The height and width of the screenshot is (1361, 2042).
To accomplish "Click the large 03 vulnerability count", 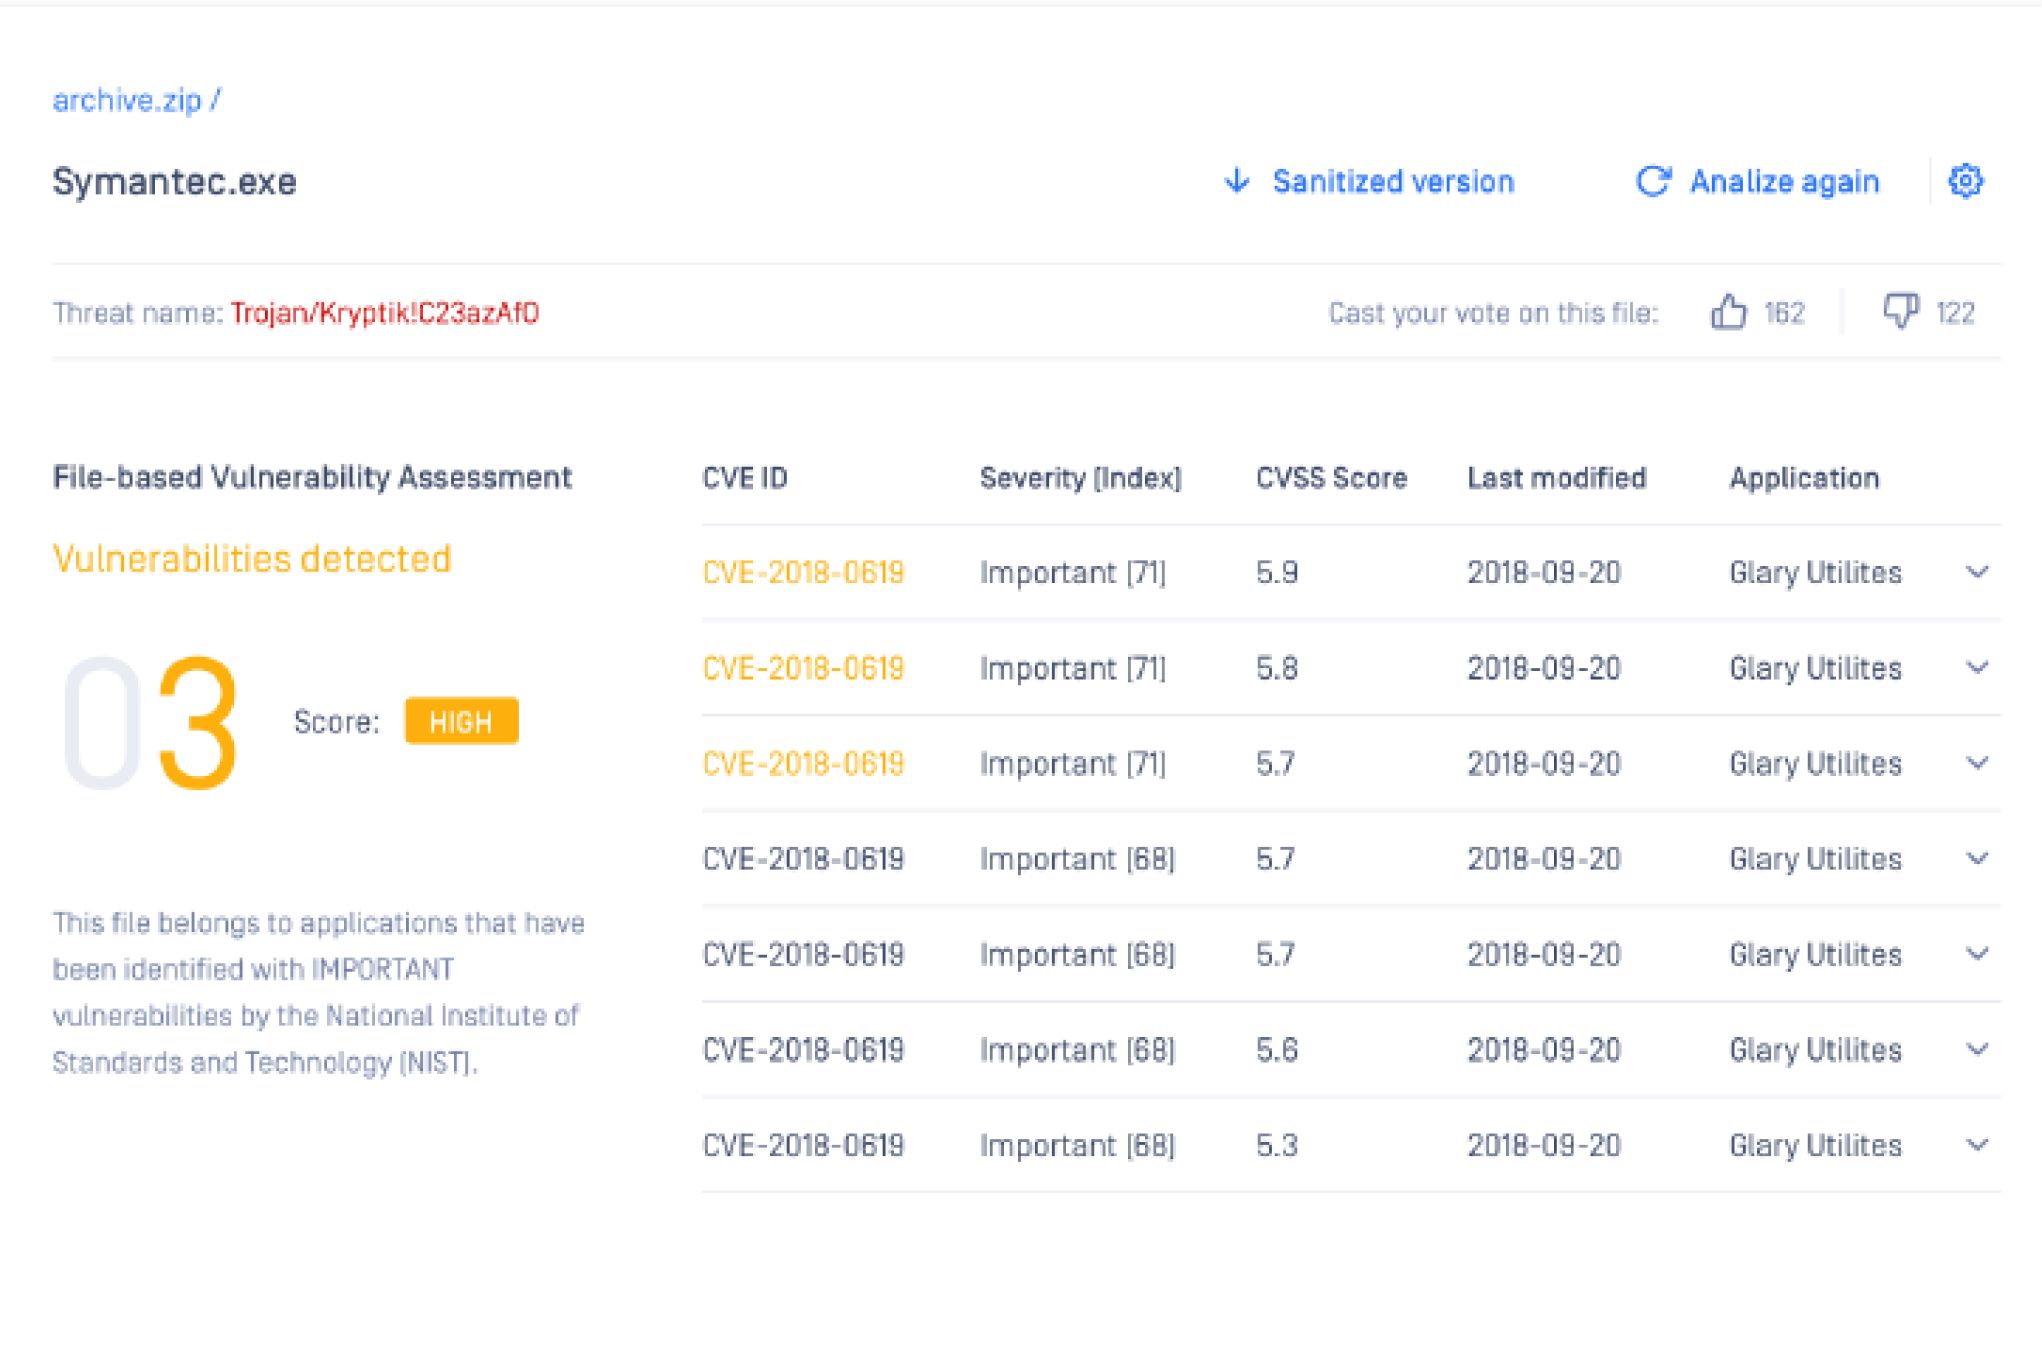I will coord(151,722).
